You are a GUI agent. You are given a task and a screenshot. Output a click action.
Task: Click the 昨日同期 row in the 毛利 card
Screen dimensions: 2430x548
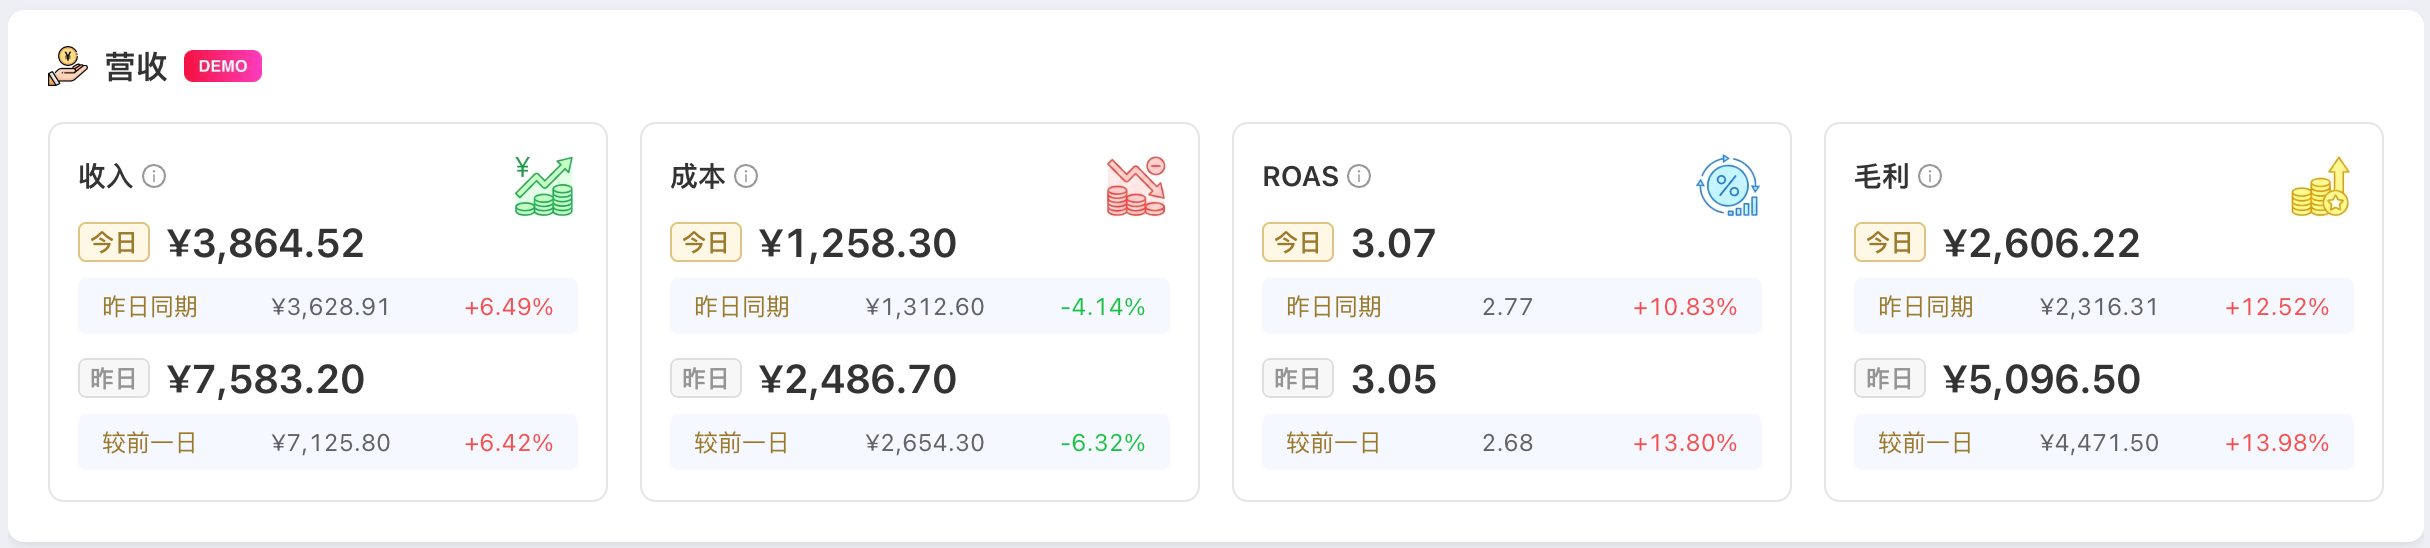[2104, 306]
